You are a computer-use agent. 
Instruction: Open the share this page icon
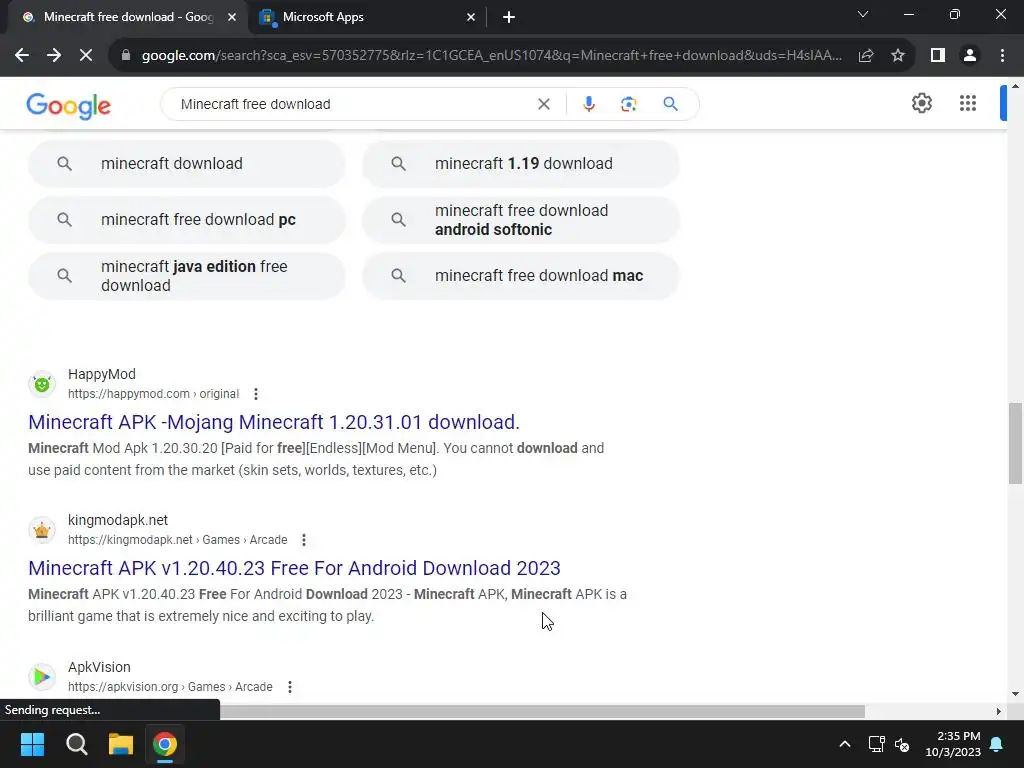coord(866,56)
